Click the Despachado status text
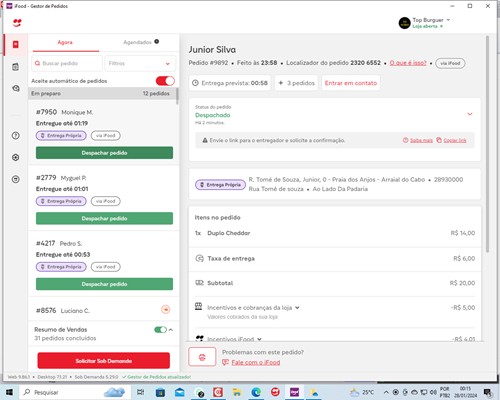Screen dimensions: 500x400 pyautogui.click(x=213, y=115)
